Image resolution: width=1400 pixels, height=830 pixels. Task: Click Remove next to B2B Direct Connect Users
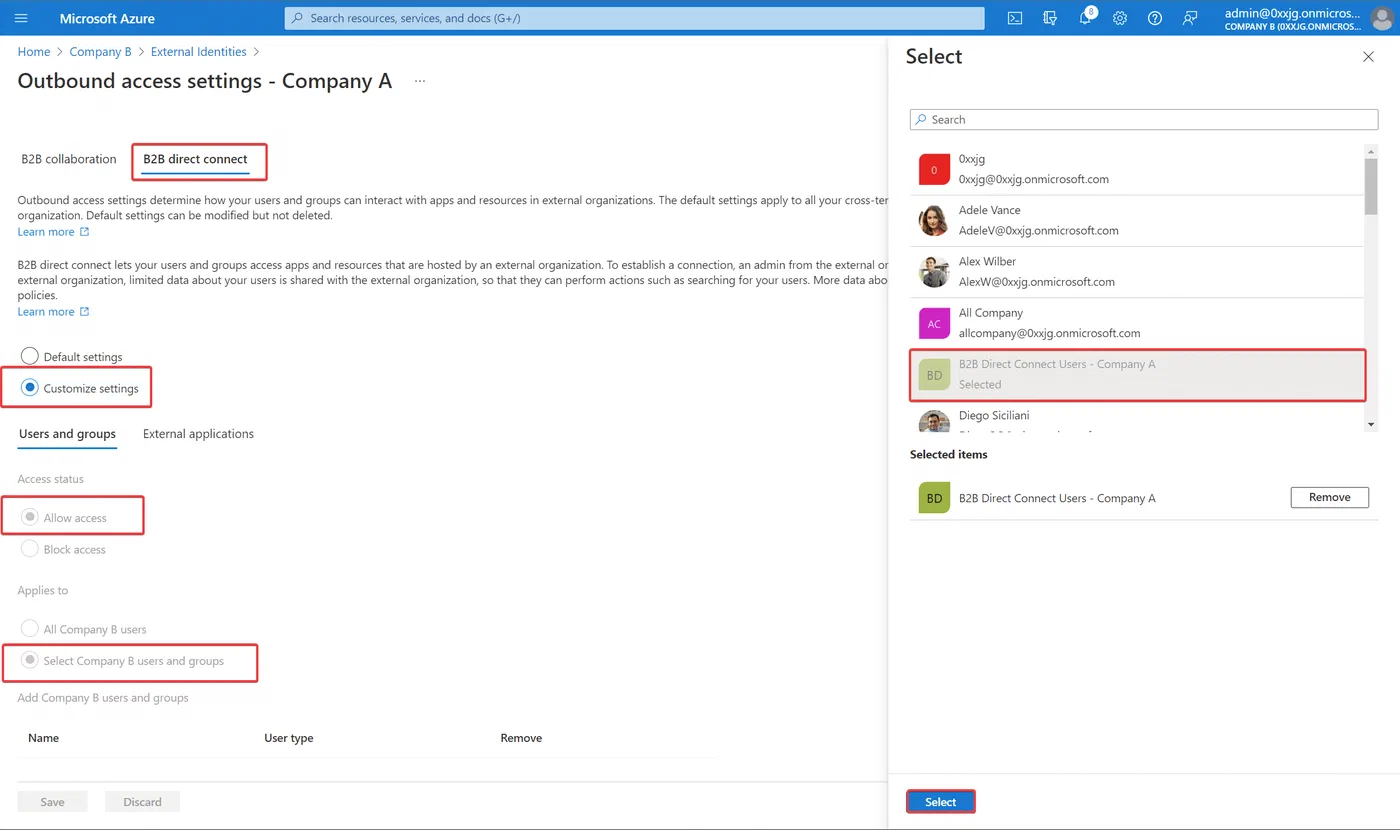(1329, 497)
